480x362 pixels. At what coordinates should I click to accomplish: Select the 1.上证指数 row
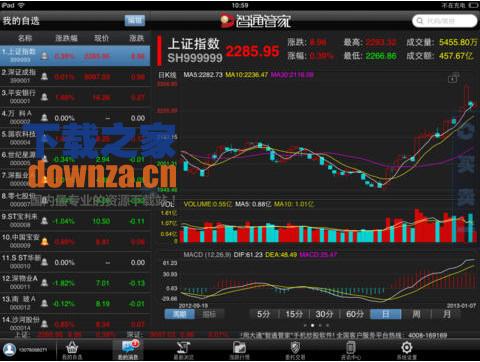(75, 56)
